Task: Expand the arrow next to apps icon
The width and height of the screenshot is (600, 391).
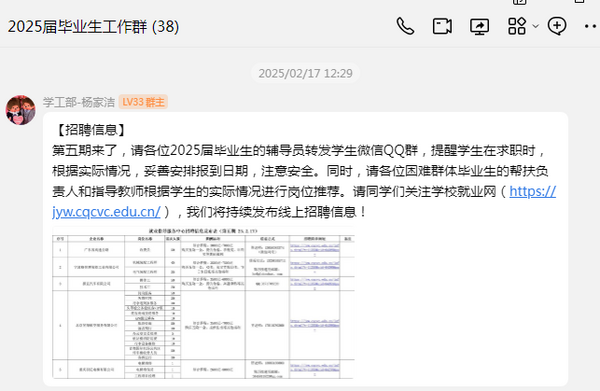Action: pos(536,26)
